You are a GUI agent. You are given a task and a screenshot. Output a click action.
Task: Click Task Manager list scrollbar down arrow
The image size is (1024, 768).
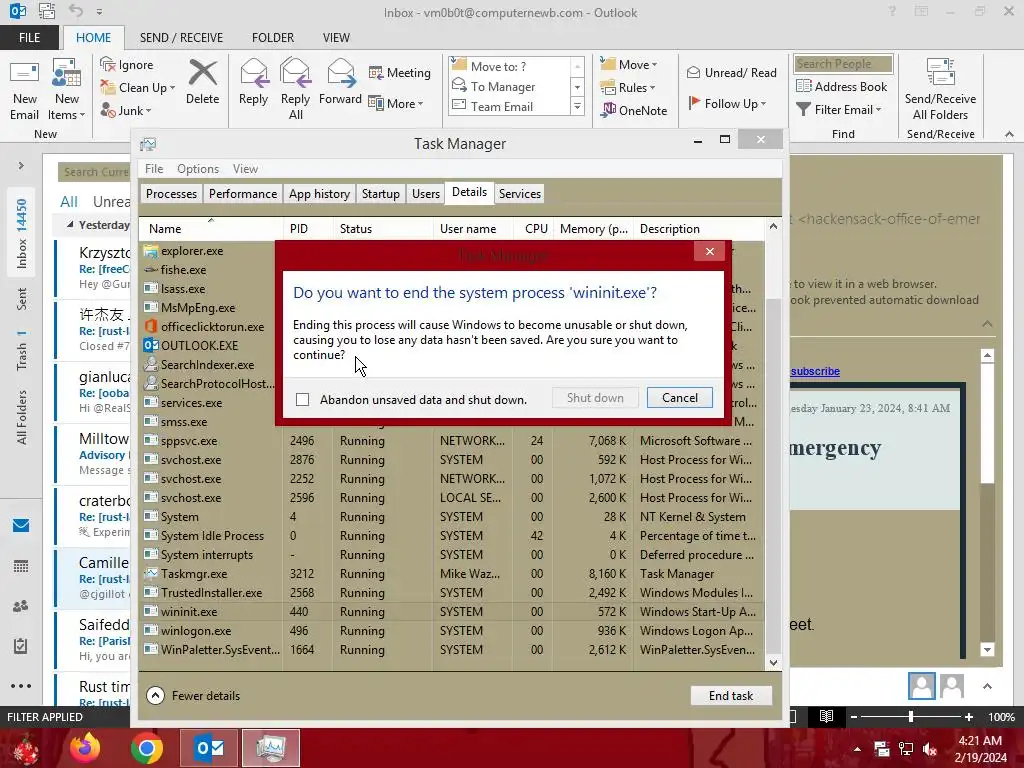point(773,663)
